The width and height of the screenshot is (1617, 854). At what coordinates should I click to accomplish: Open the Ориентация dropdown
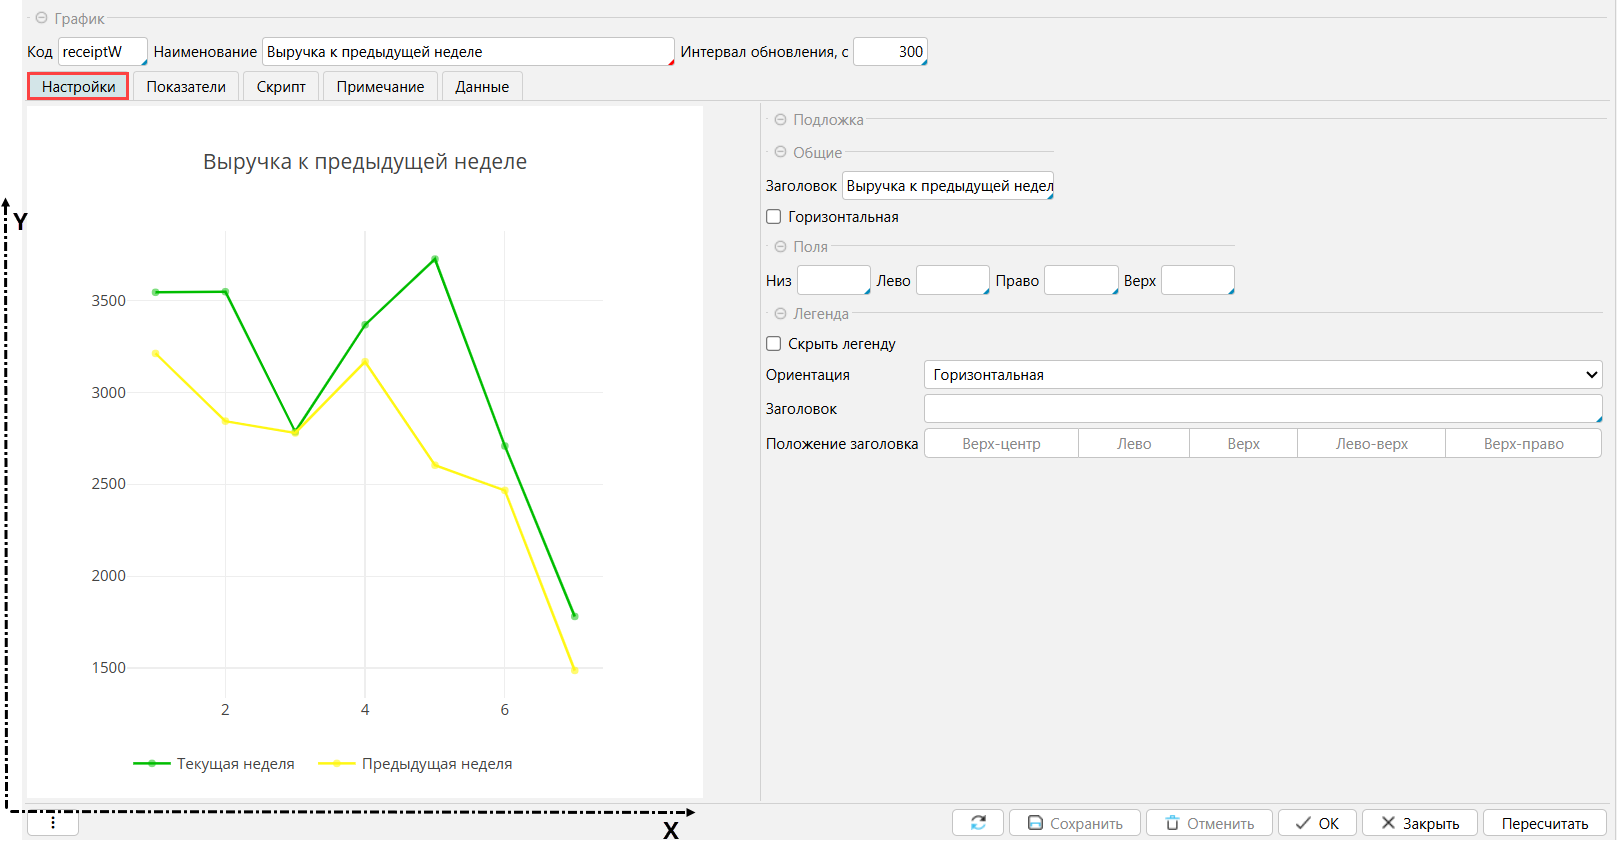click(x=1262, y=375)
